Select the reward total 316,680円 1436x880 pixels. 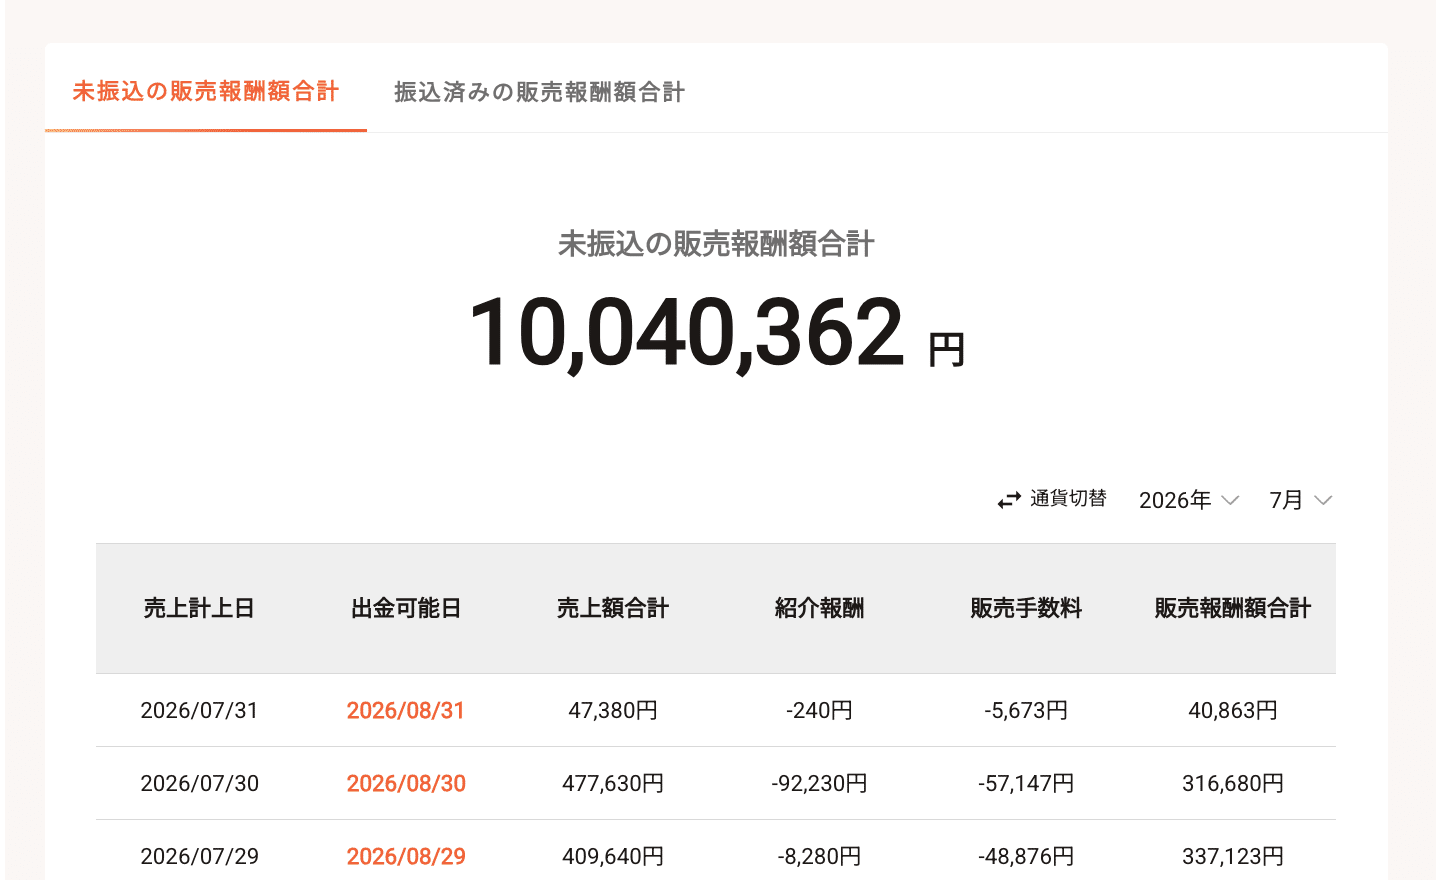pos(1233,783)
